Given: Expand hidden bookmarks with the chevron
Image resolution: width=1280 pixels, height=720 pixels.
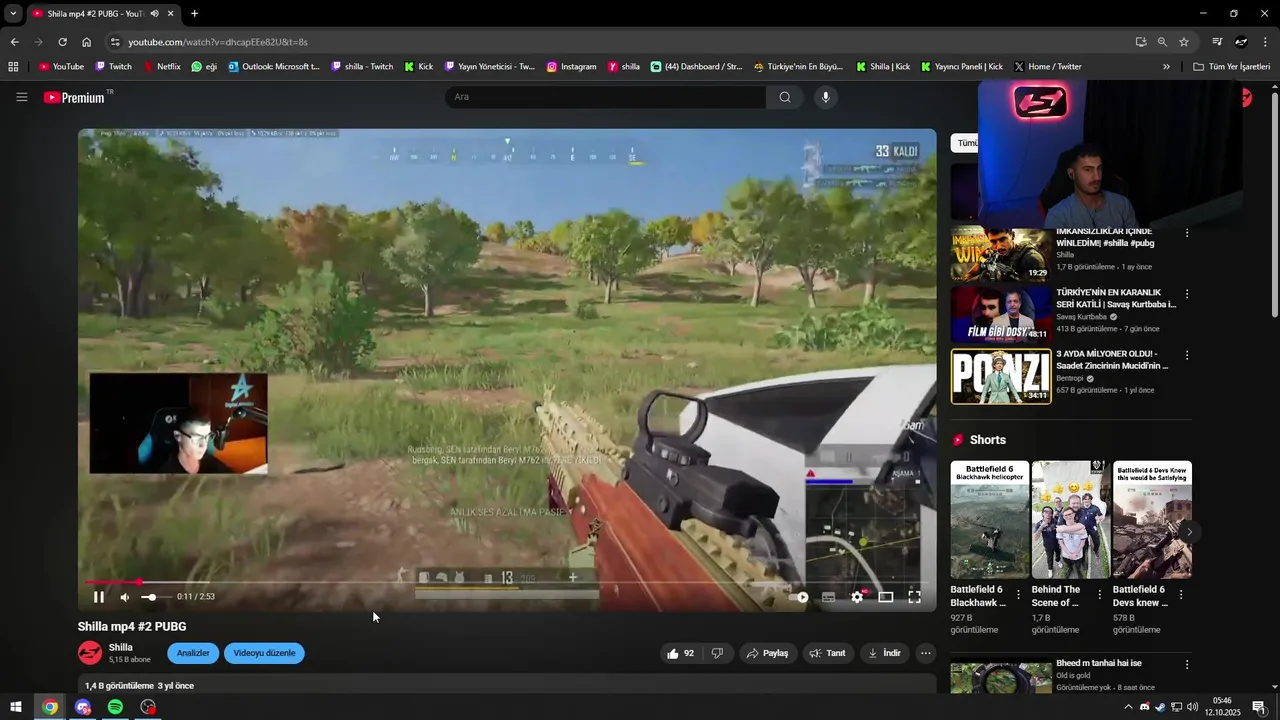Looking at the screenshot, I should point(1166,67).
